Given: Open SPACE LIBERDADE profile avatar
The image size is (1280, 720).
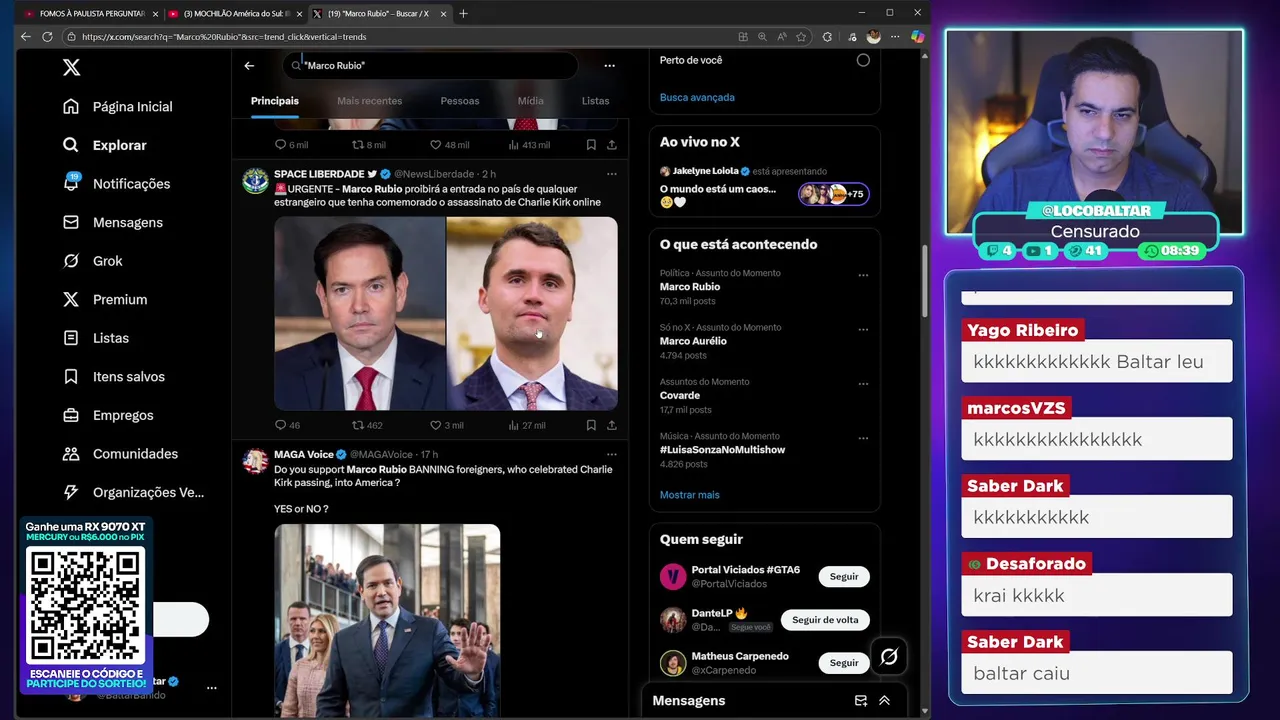Looking at the screenshot, I should 256,181.
